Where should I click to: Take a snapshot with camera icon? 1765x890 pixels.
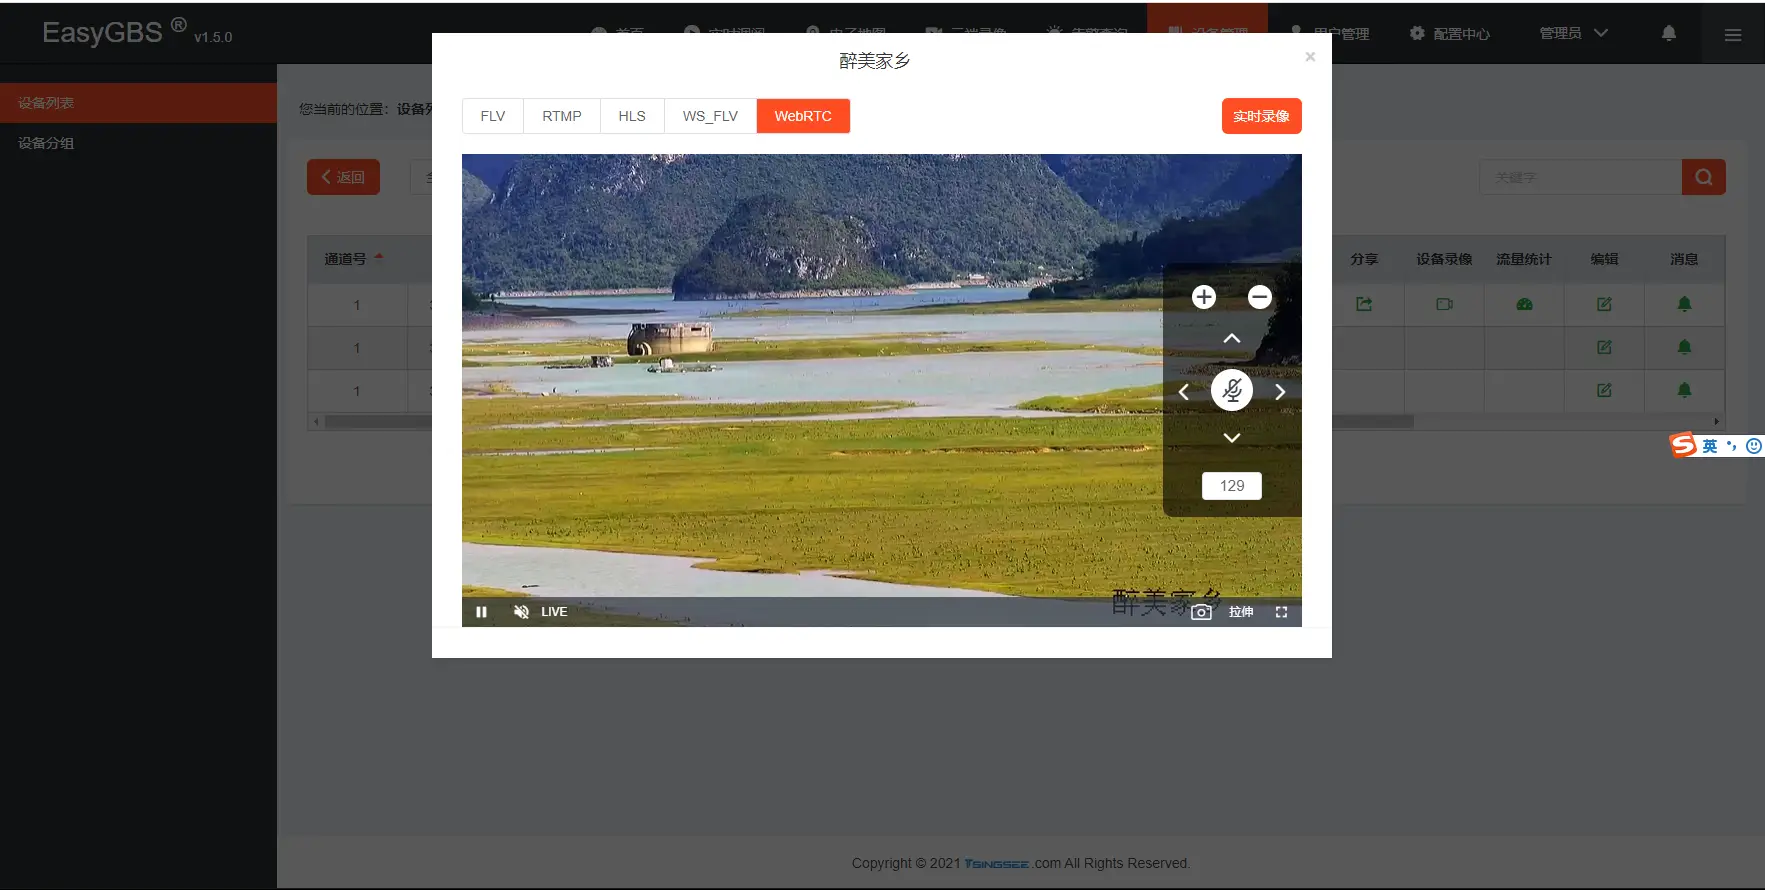click(x=1201, y=612)
